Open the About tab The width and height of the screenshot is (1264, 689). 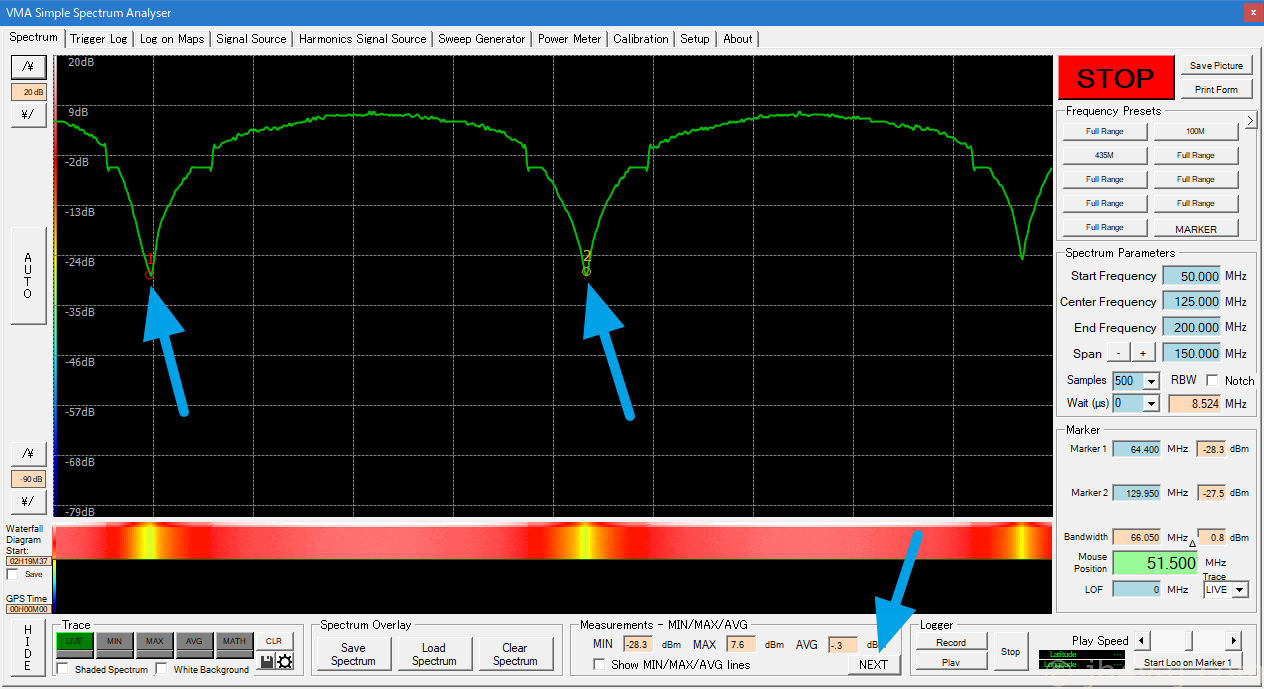738,39
